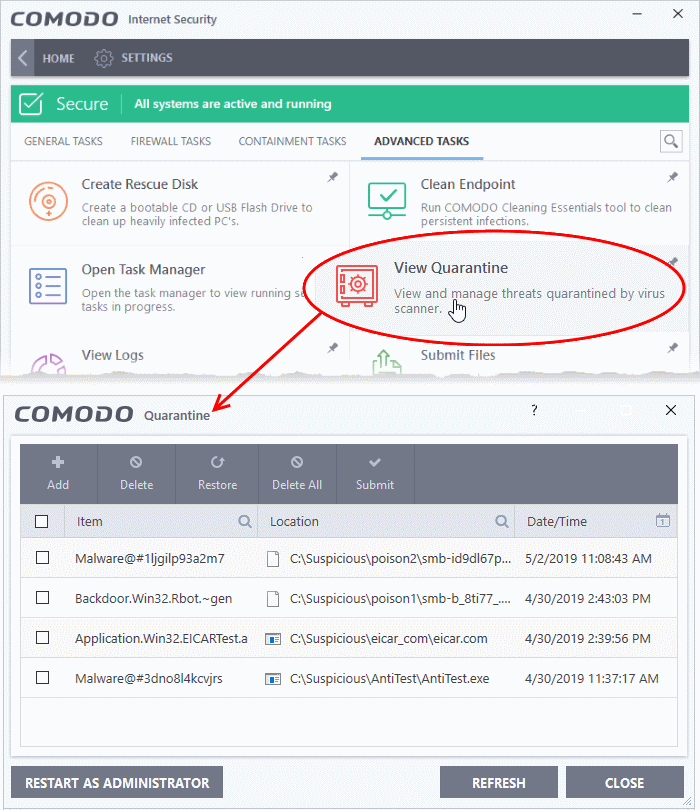Click Delete All in quarantine toolbar
Screen dimensions: 700x810
coord(297,463)
